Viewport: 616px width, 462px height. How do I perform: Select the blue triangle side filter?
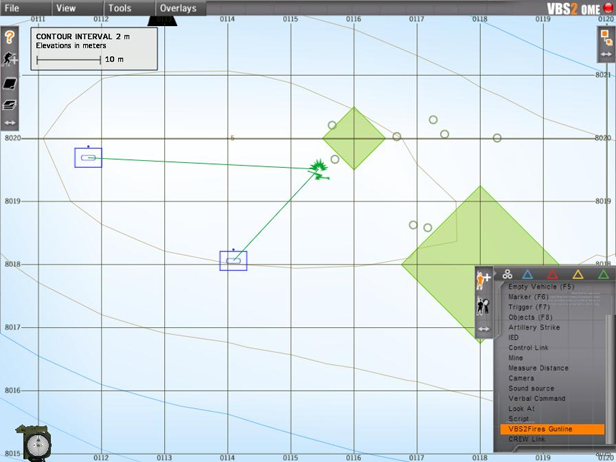coord(527,275)
